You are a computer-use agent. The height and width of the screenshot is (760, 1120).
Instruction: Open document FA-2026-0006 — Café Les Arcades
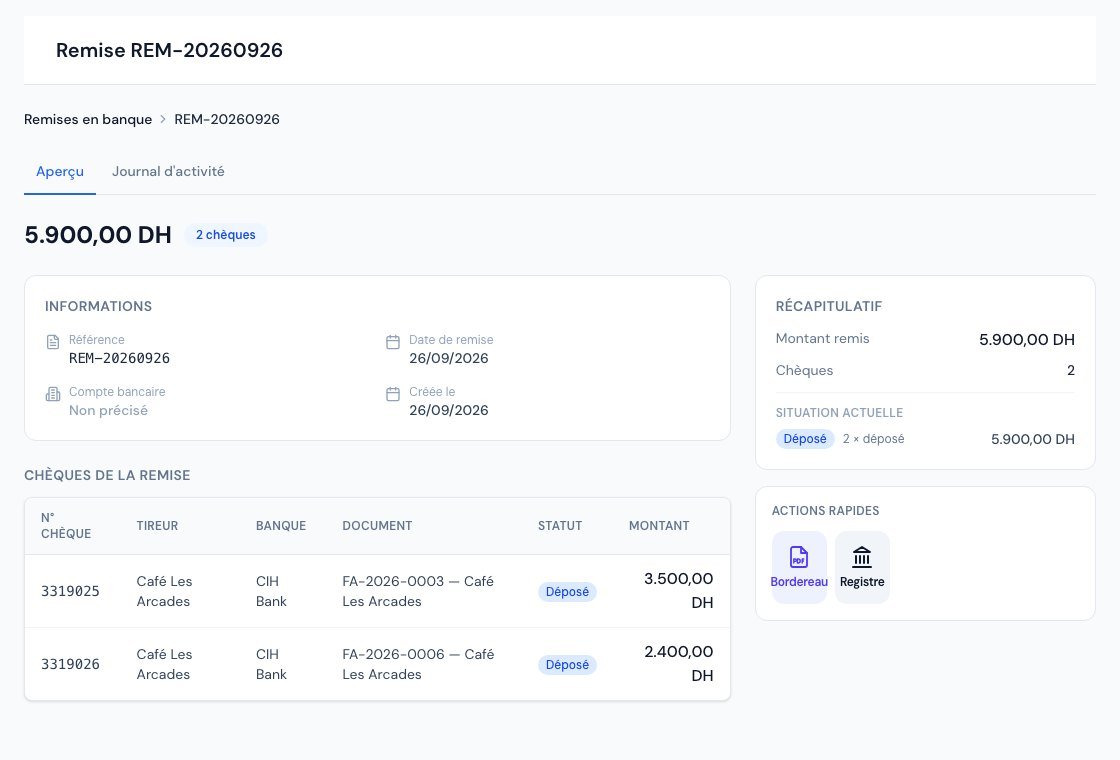(418, 664)
